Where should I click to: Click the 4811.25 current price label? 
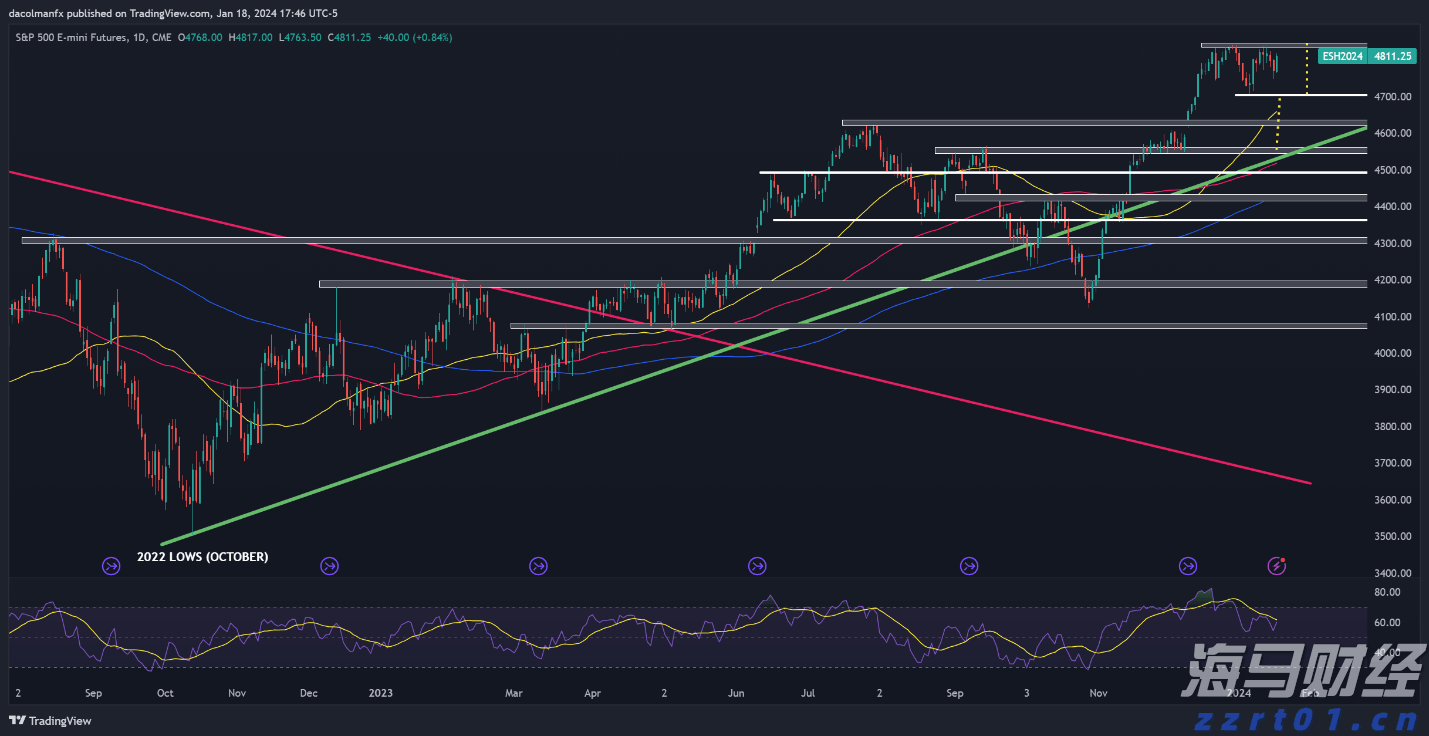(x=1392, y=57)
